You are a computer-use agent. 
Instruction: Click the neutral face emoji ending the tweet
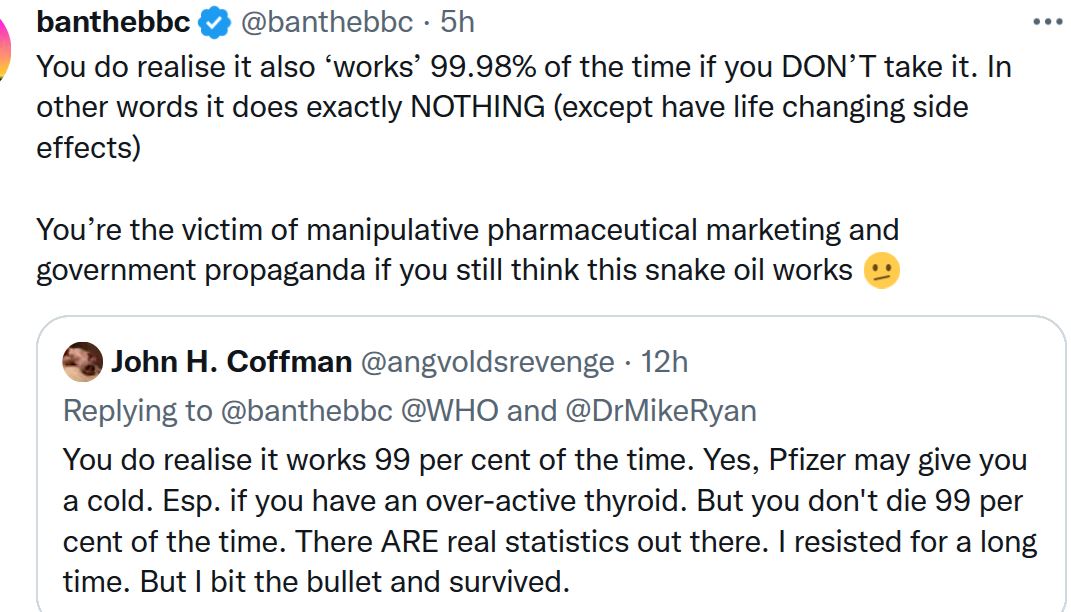pyautogui.click(x=881, y=271)
